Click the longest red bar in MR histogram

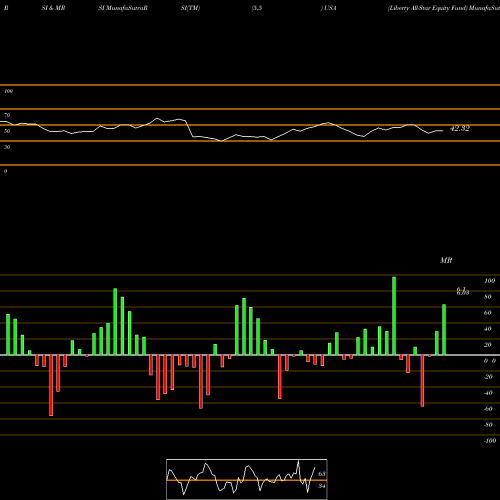(x=51, y=385)
